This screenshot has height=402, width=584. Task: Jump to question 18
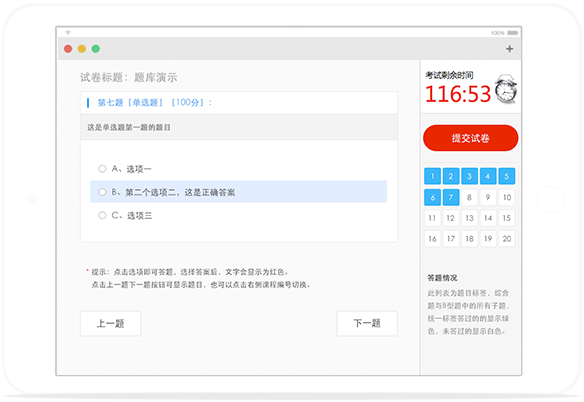pos(469,239)
